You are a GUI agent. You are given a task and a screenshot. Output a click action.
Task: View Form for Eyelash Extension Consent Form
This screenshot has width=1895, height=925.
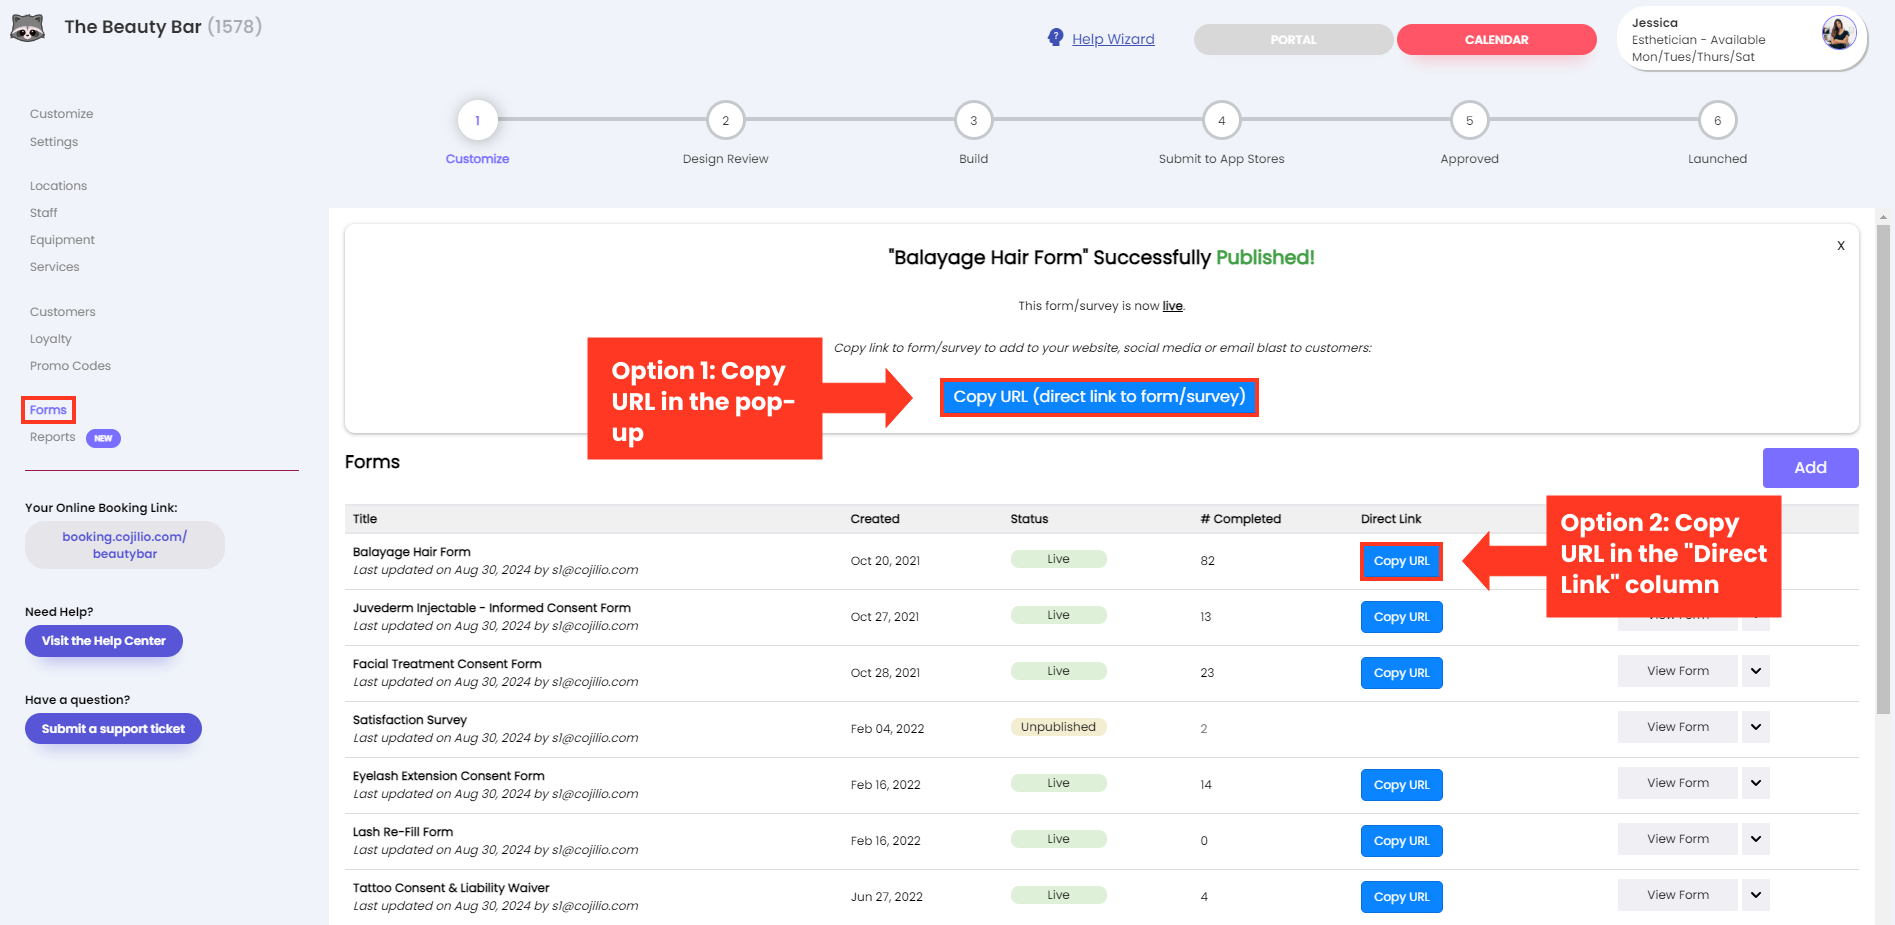pyautogui.click(x=1678, y=783)
